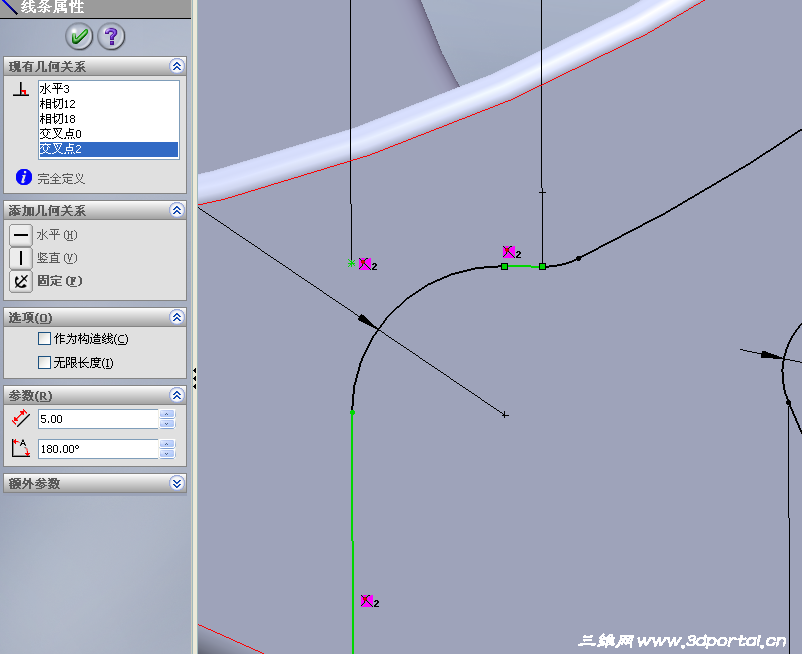The width and height of the screenshot is (802, 654).
Task: Select highlighted relation 交叉点2
Action: tap(108, 149)
